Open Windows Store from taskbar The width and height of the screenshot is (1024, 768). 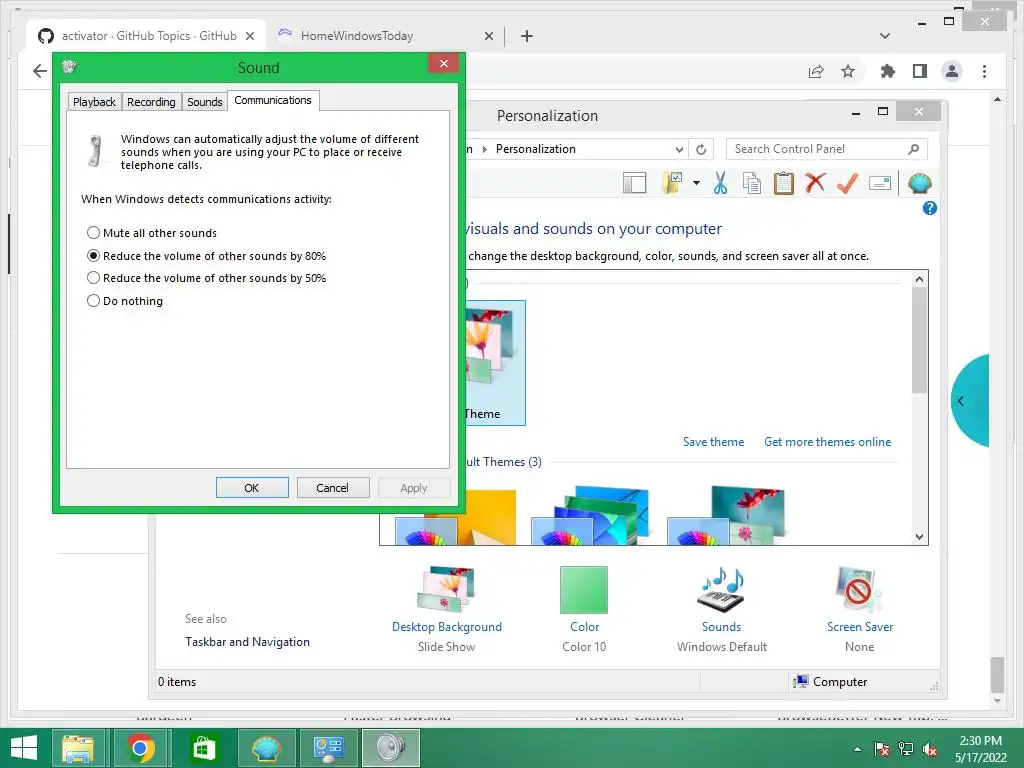pyautogui.click(x=203, y=748)
